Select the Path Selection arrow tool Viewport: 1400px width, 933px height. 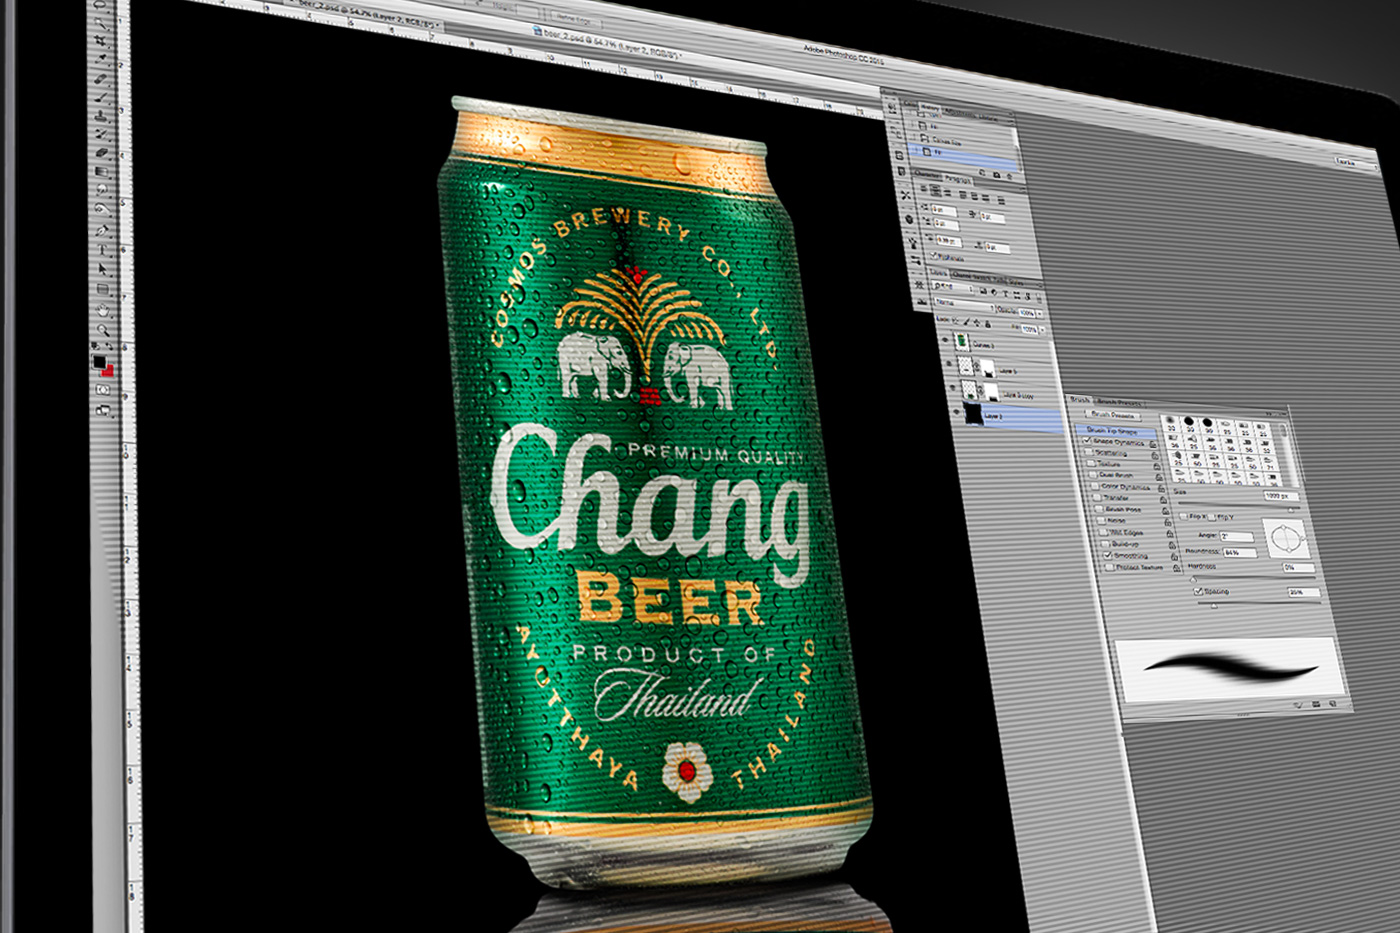(102, 268)
